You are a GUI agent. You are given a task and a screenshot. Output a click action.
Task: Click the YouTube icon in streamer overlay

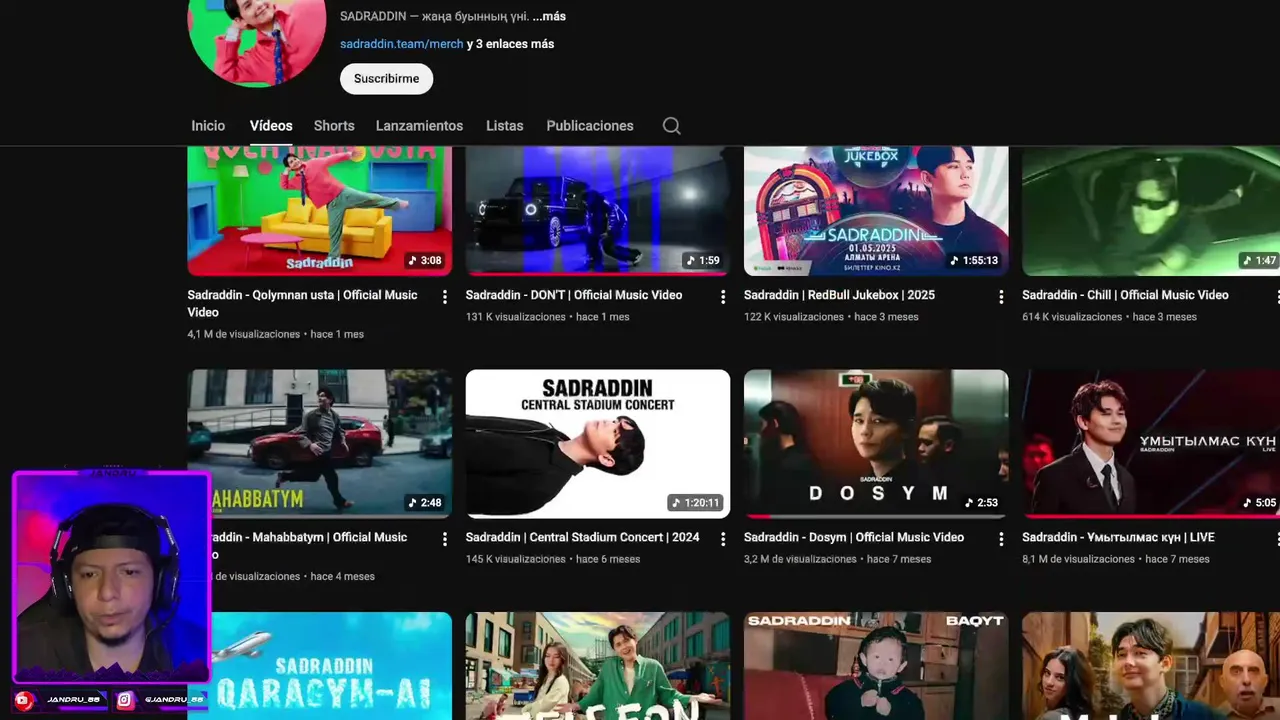tap(24, 700)
